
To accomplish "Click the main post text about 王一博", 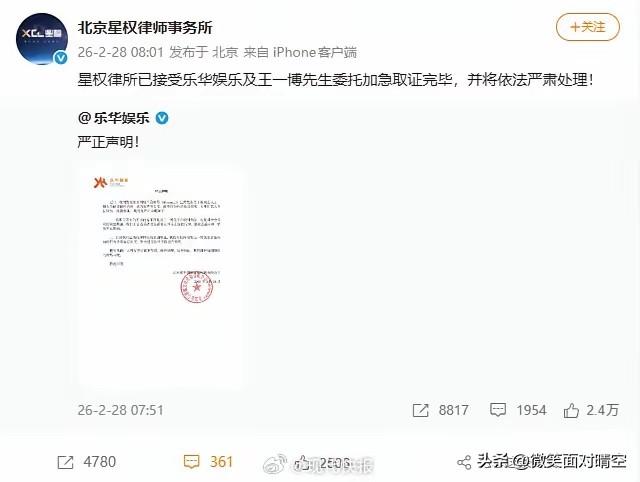I will 335,80.
